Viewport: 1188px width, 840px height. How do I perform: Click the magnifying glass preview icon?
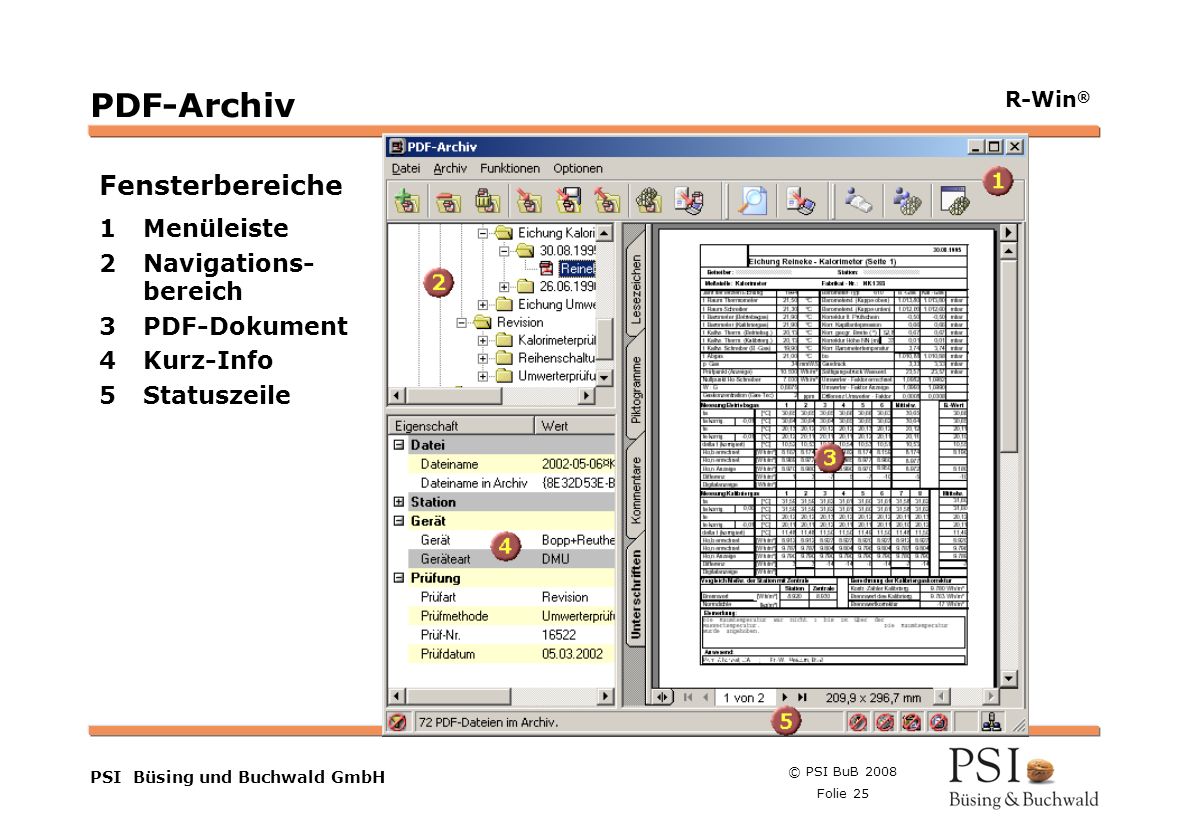coord(752,201)
